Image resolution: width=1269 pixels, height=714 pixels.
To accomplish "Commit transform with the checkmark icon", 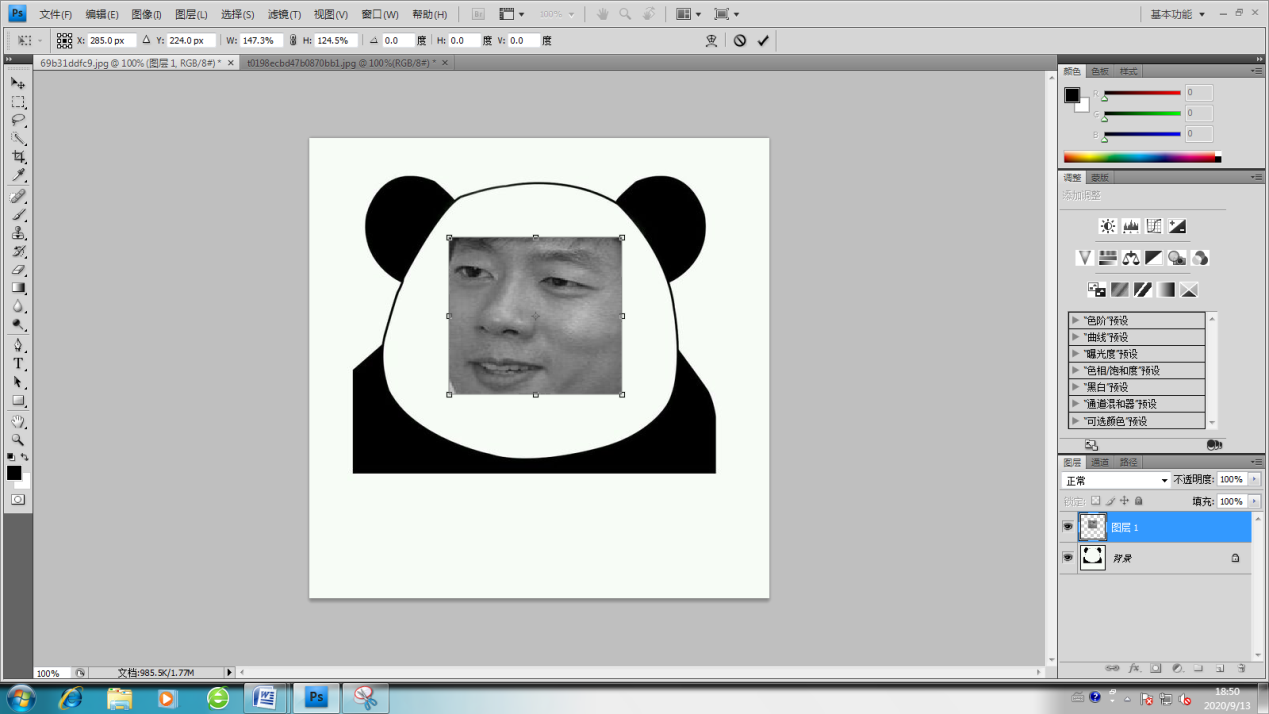I will 763,41.
